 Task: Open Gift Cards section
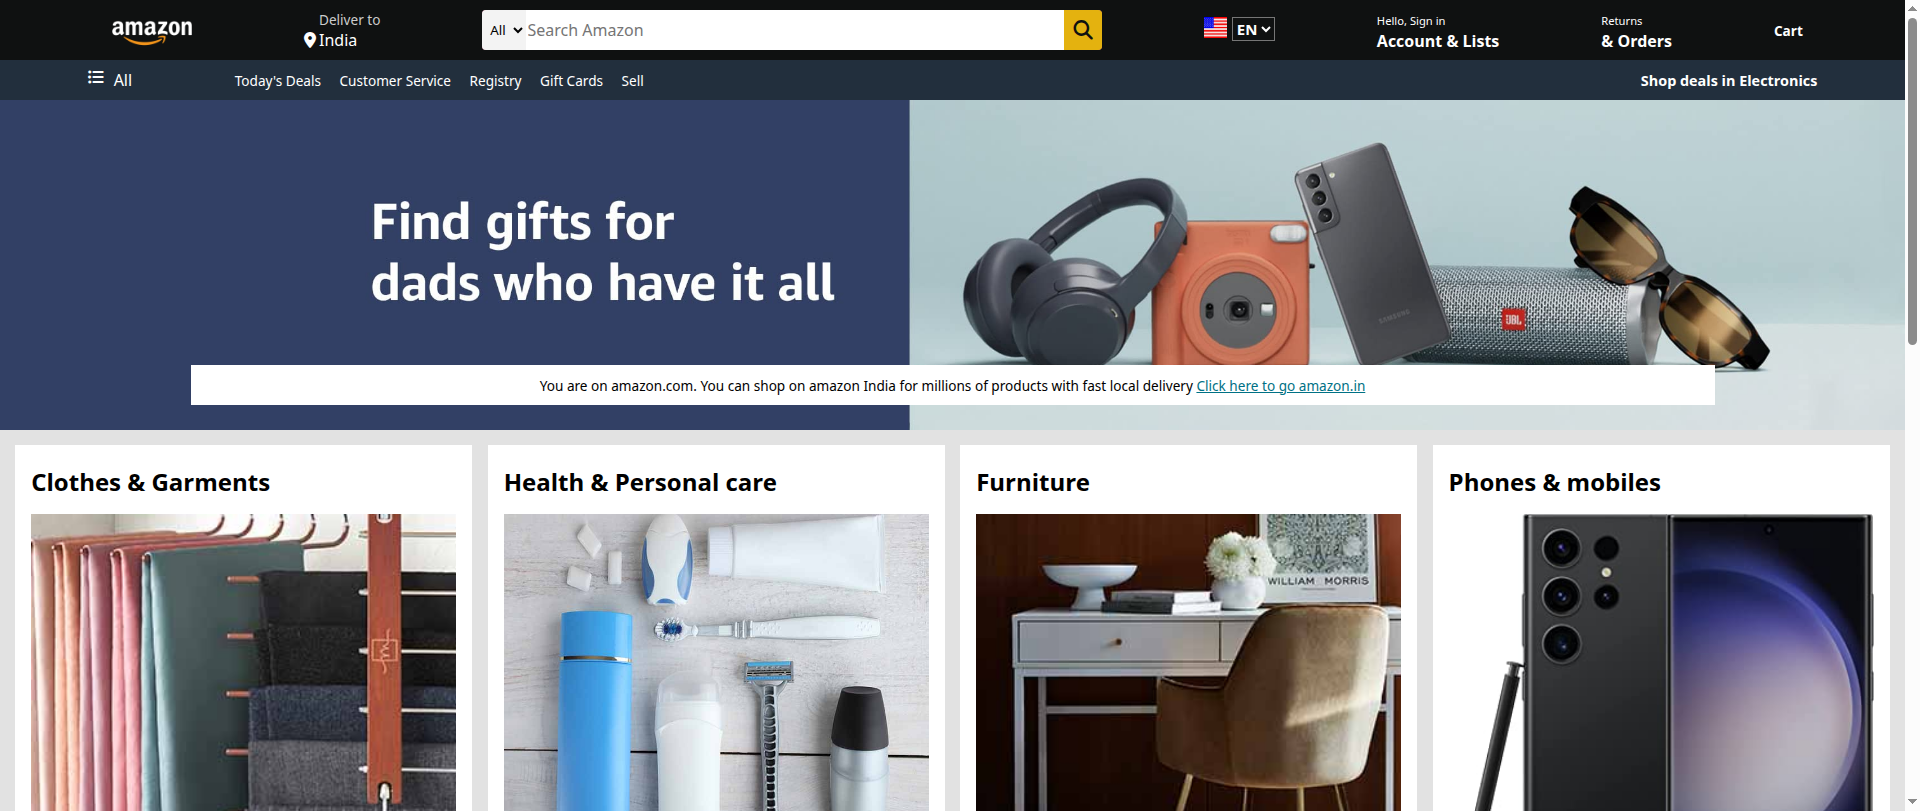pyautogui.click(x=571, y=81)
